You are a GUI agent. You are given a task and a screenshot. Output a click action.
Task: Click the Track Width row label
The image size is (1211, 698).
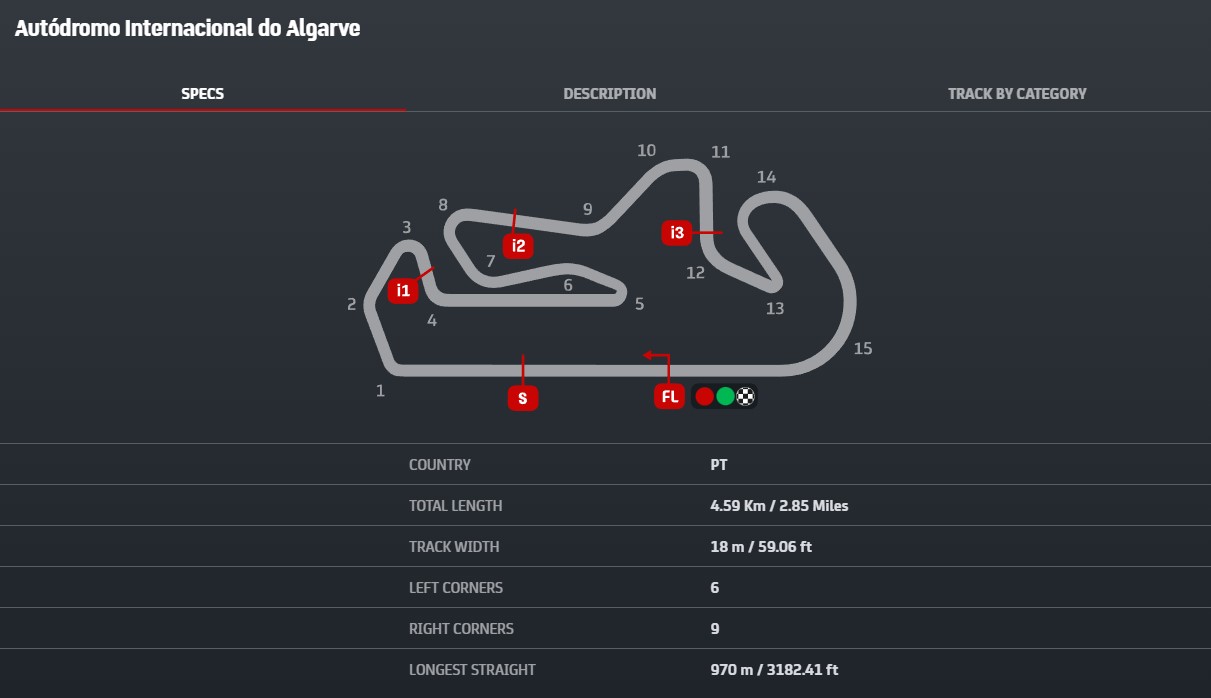click(x=454, y=547)
